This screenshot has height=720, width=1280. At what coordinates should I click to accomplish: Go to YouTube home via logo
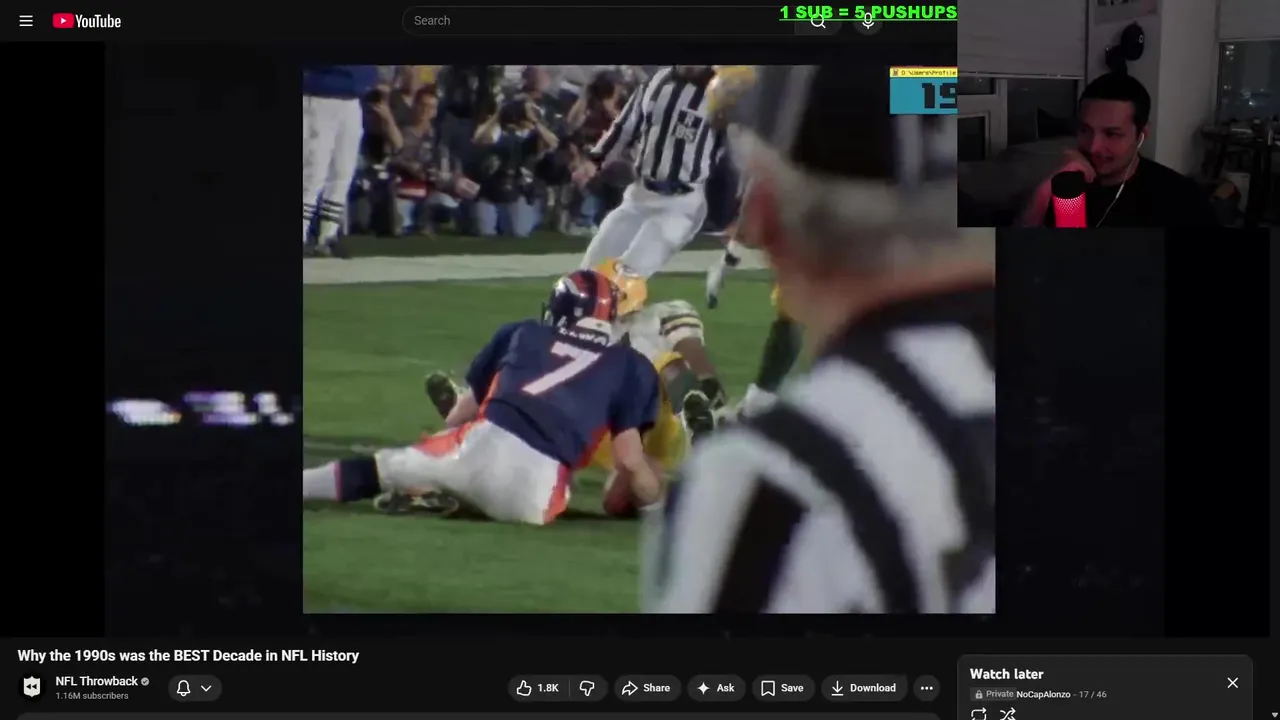pyautogui.click(x=87, y=21)
